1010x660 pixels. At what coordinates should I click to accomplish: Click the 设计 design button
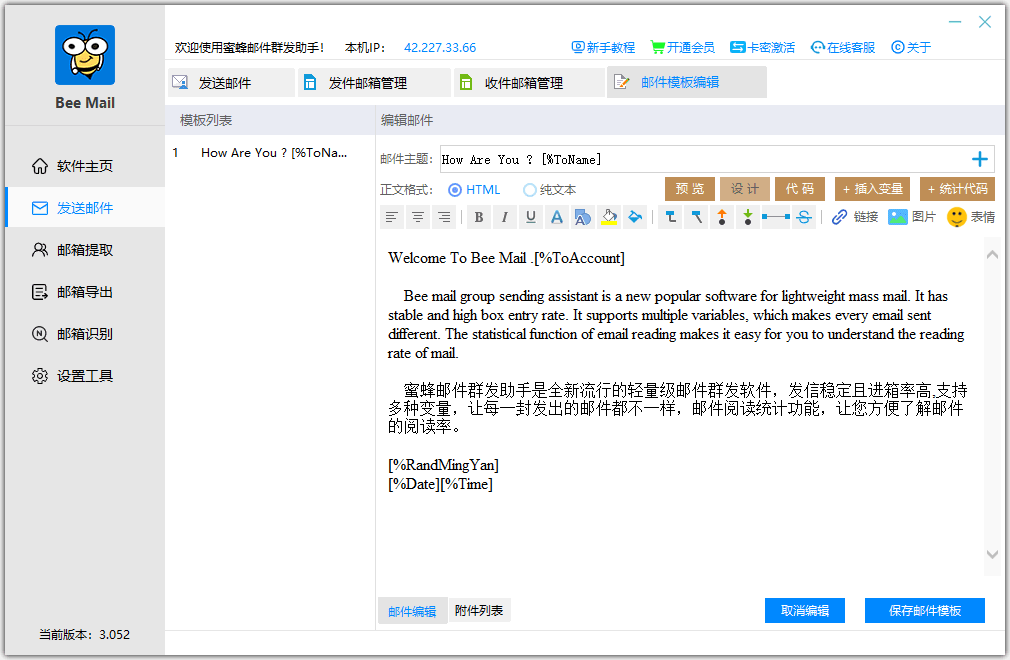[x=745, y=189]
